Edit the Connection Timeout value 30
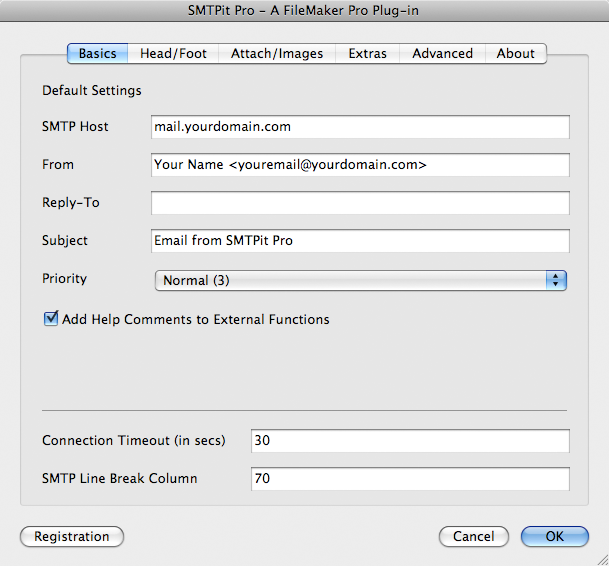This screenshot has height=566, width=609. (410, 441)
